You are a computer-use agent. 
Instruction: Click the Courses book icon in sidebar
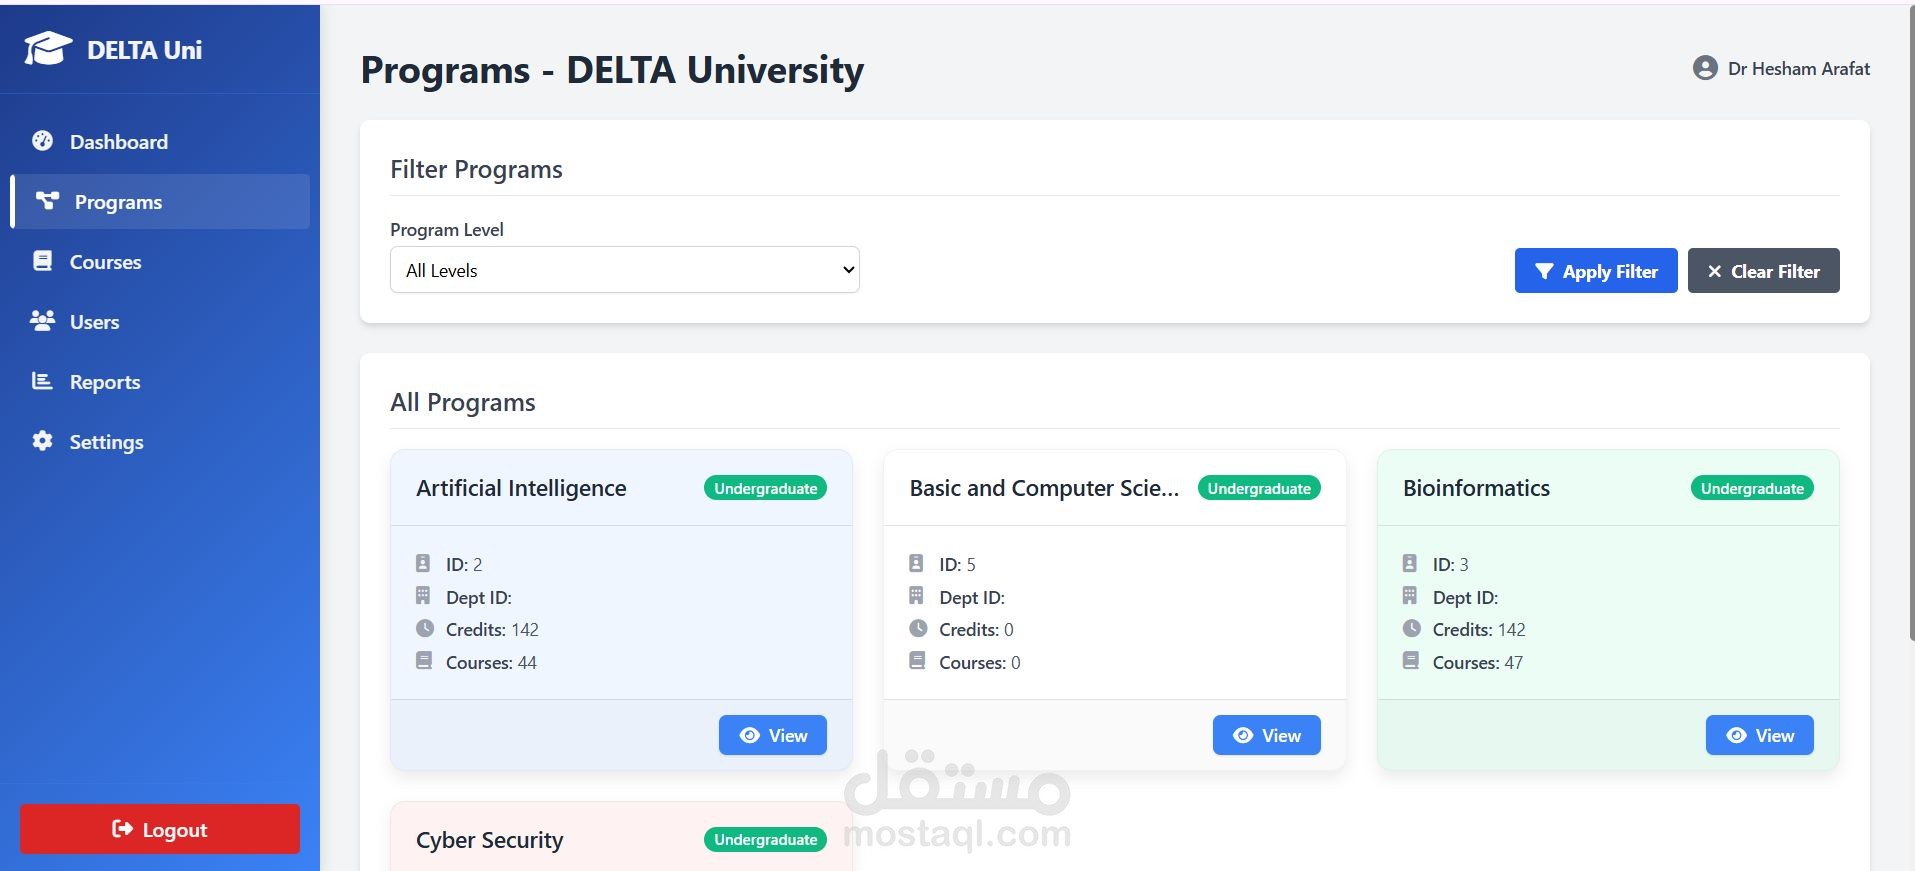[x=42, y=261]
